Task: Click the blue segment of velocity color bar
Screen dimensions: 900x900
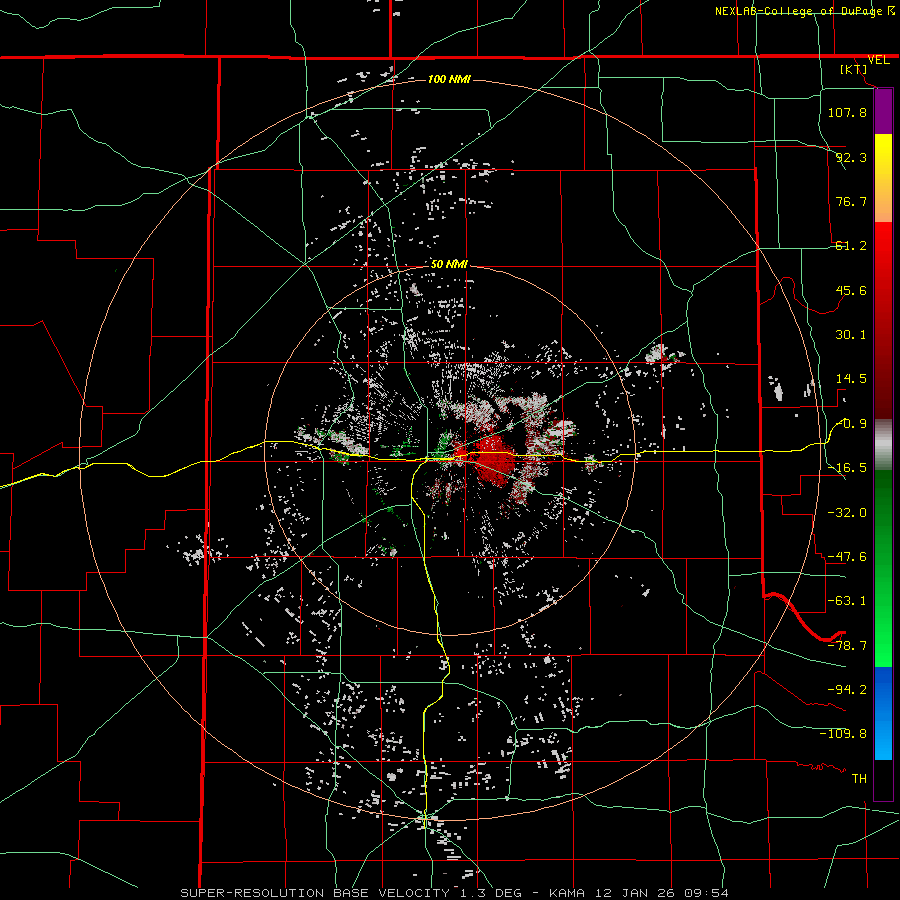Action: (x=883, y=713)
